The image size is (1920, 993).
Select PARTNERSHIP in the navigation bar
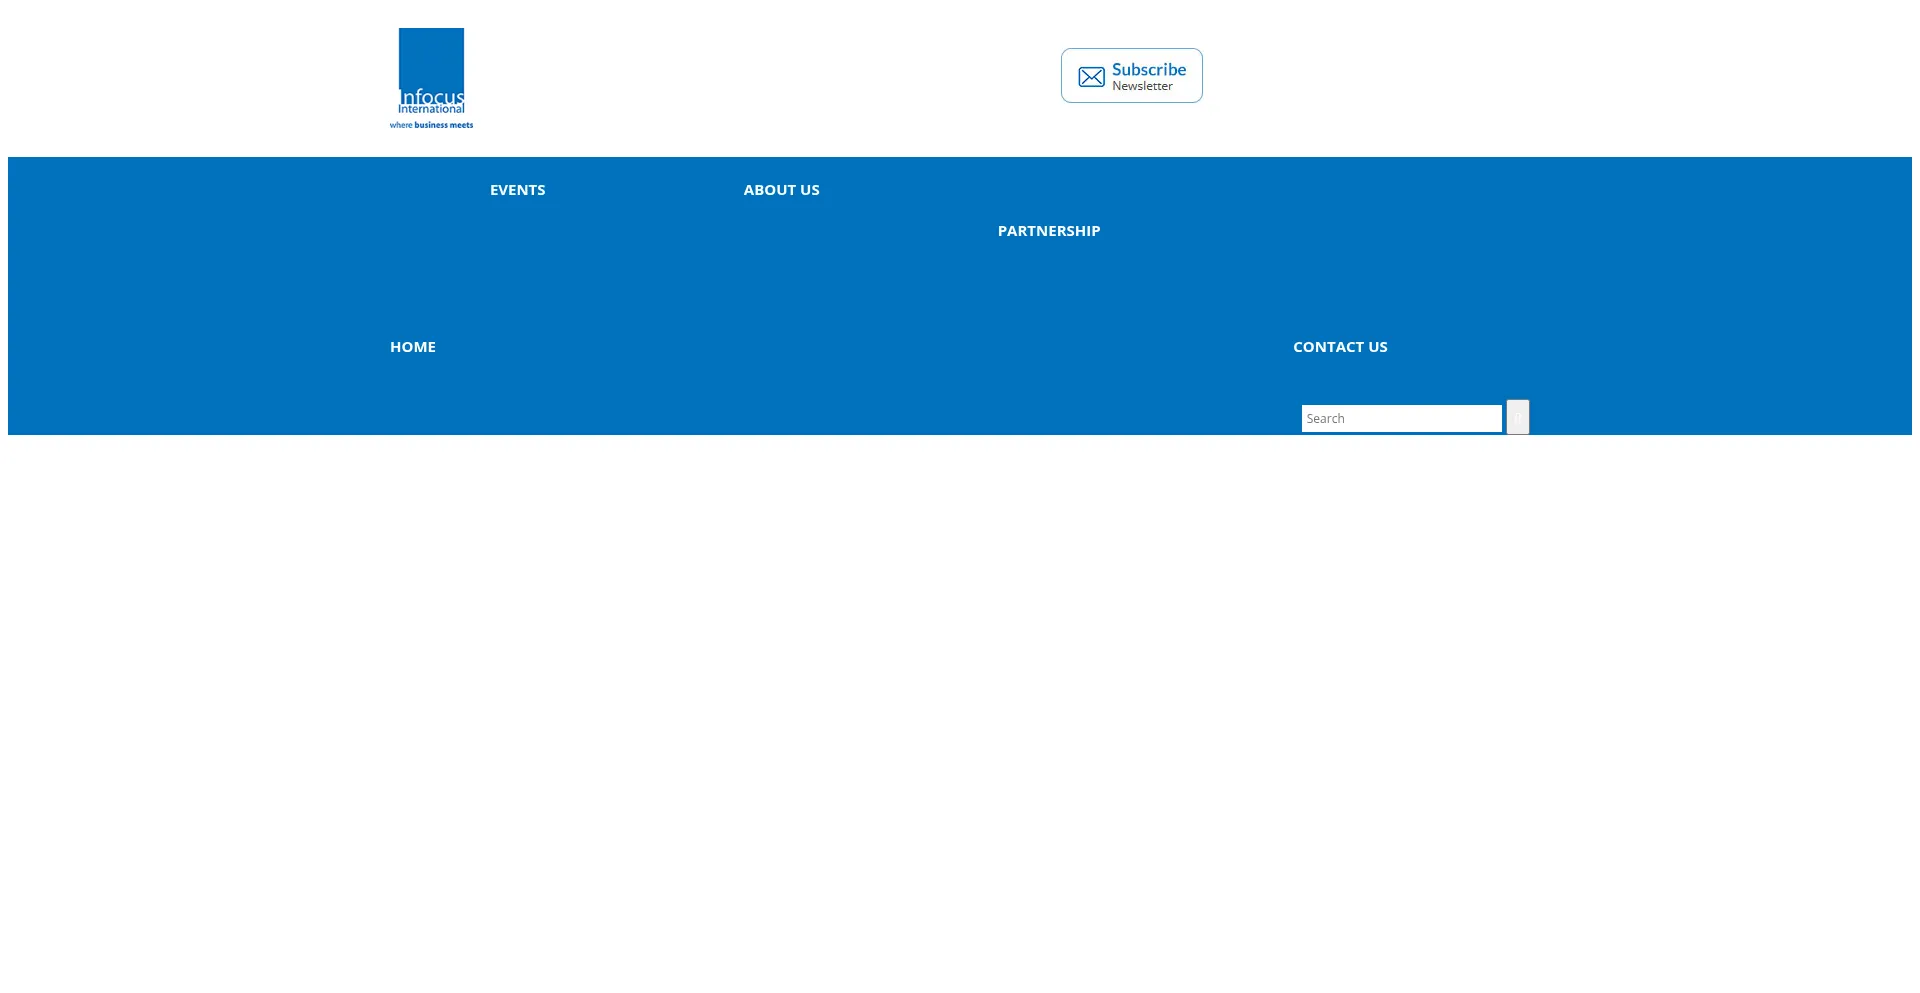tap(1048, 231)
